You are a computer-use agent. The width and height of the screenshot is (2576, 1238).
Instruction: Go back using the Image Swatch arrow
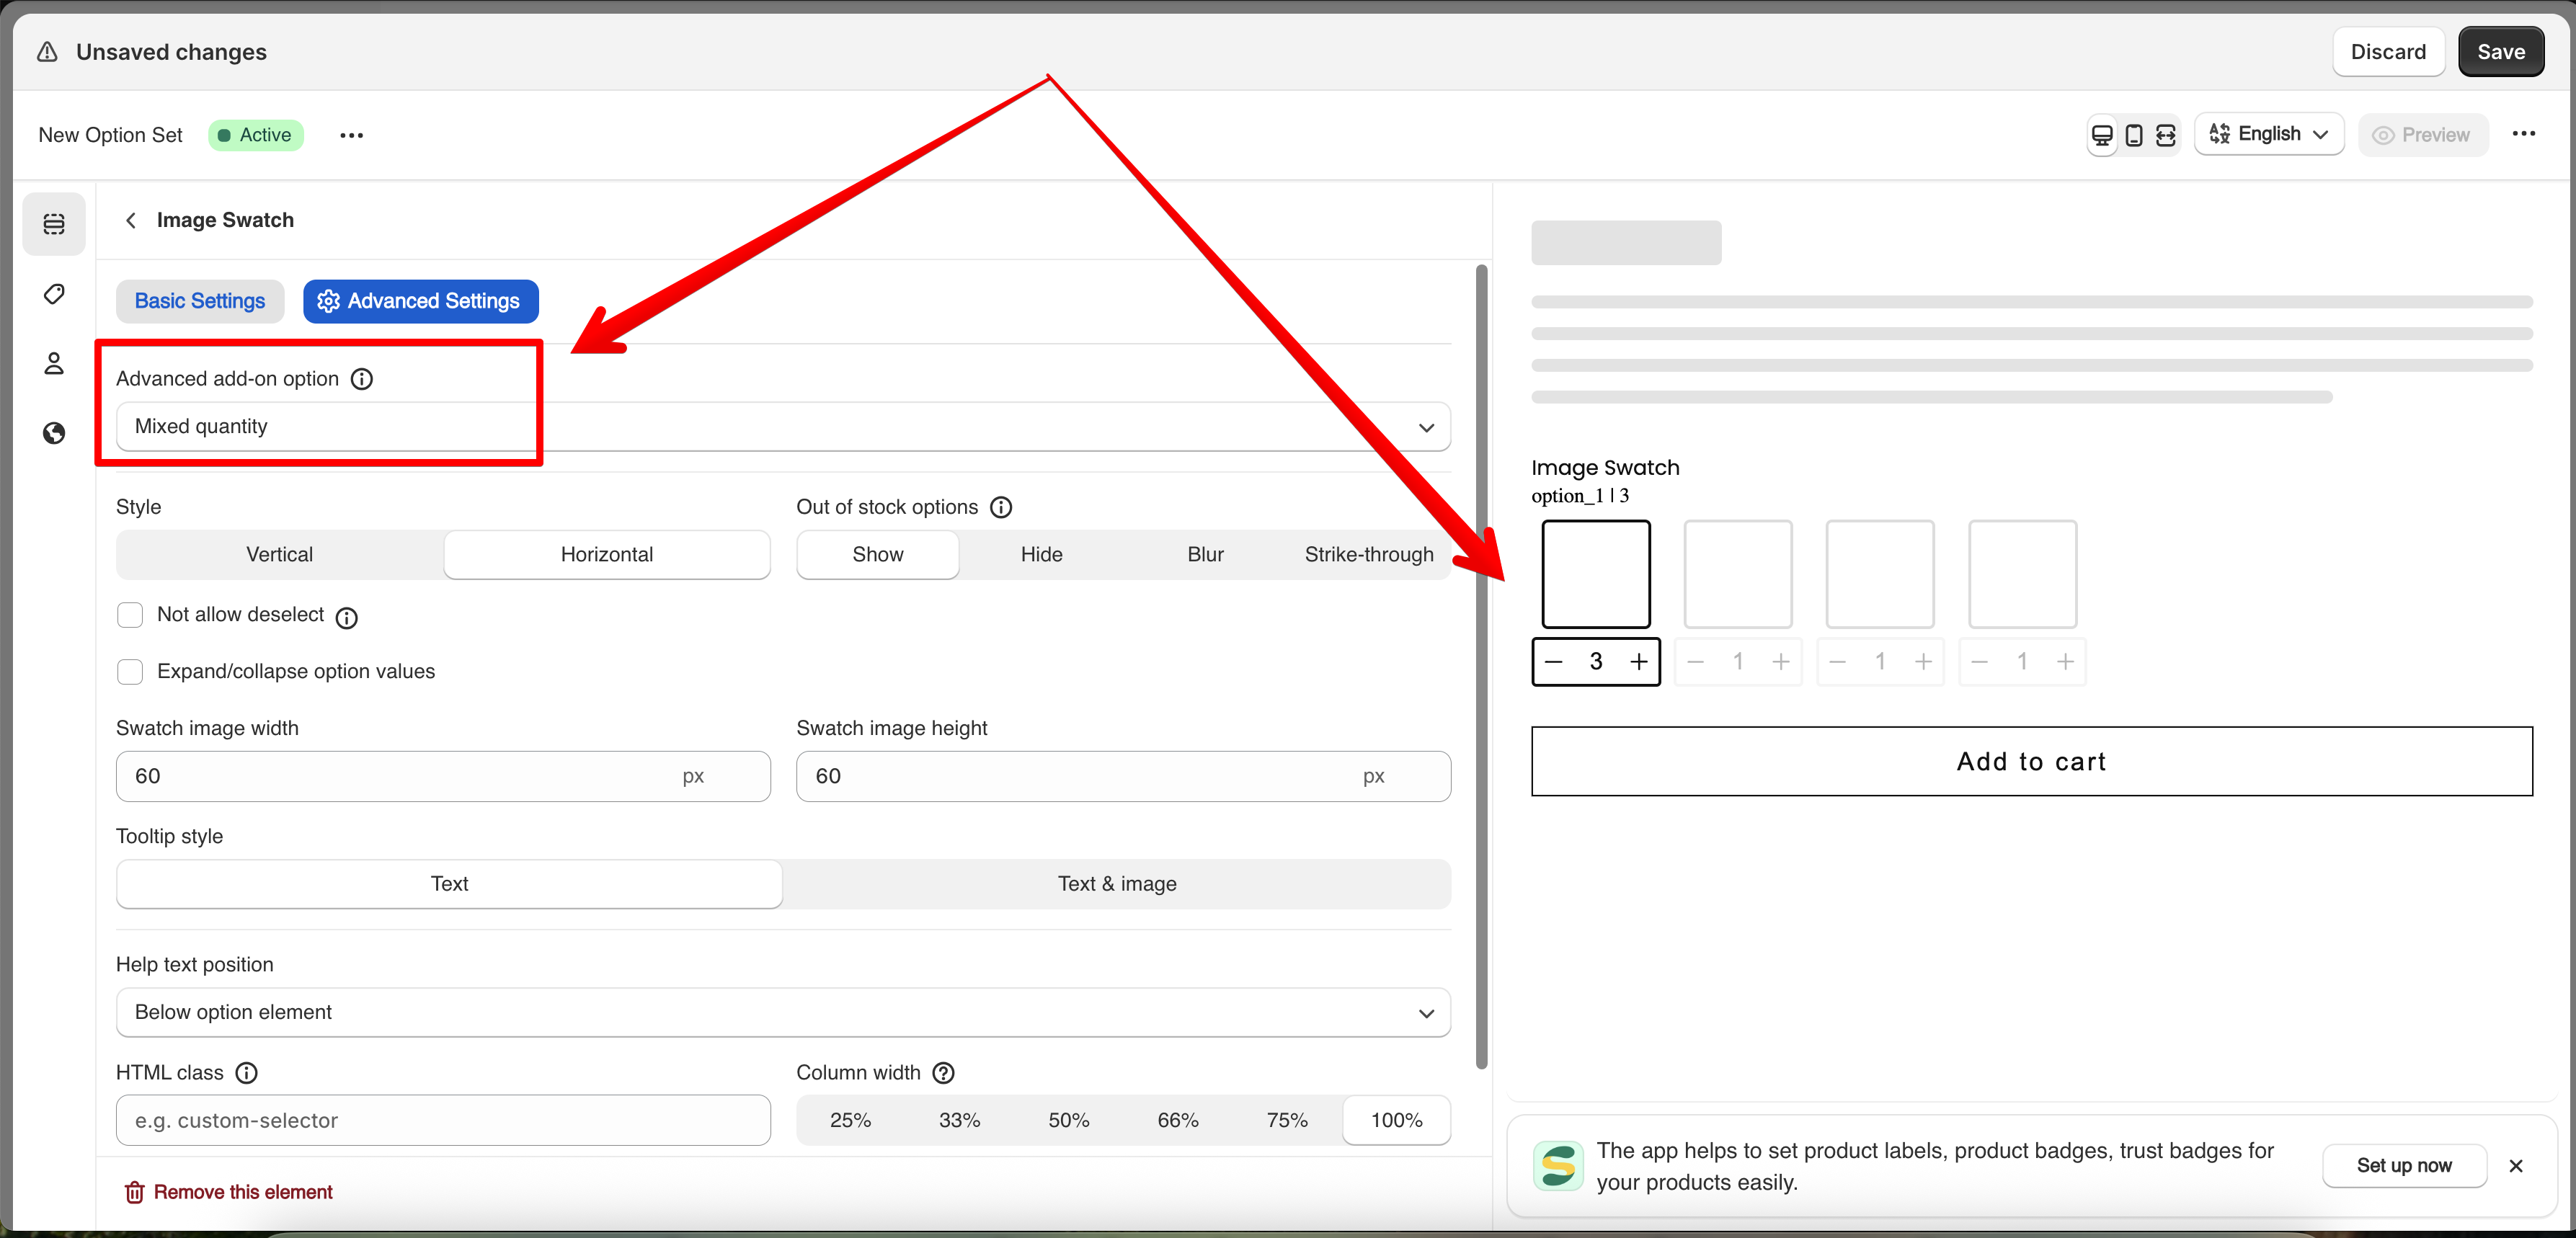click(x=131, y=220)
